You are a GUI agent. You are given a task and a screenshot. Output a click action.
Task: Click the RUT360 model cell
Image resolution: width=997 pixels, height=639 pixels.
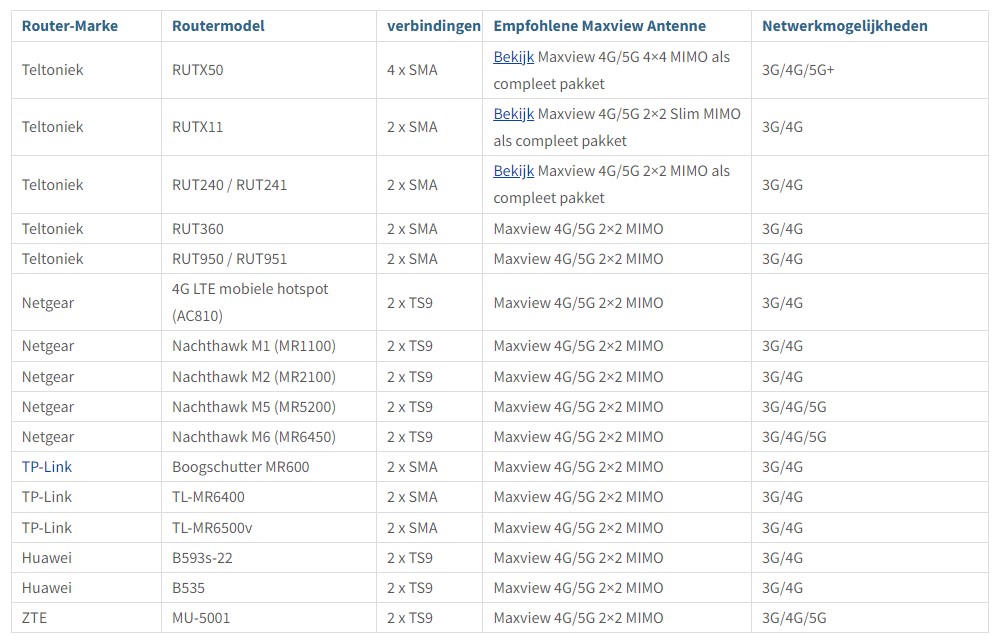pos(198,229)
